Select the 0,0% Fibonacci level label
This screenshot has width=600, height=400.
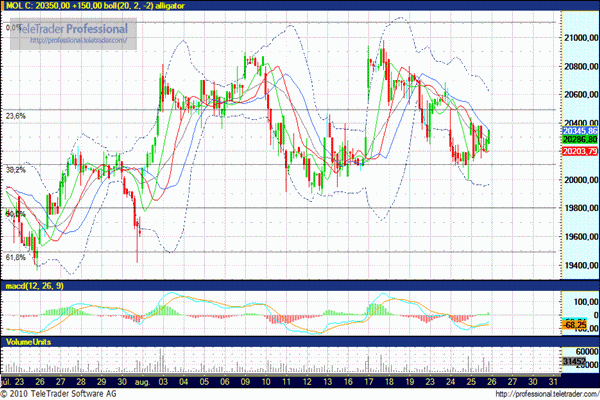coord(14,27)
